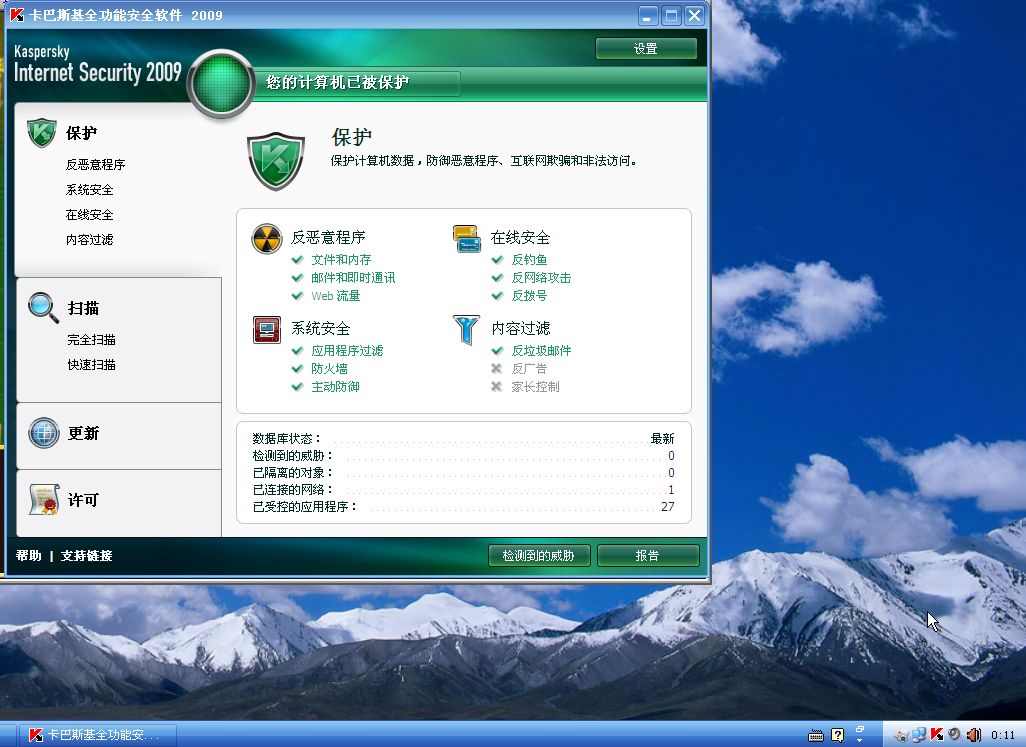
Task: Click the language bar restore icon
Action: click(860, 729)
